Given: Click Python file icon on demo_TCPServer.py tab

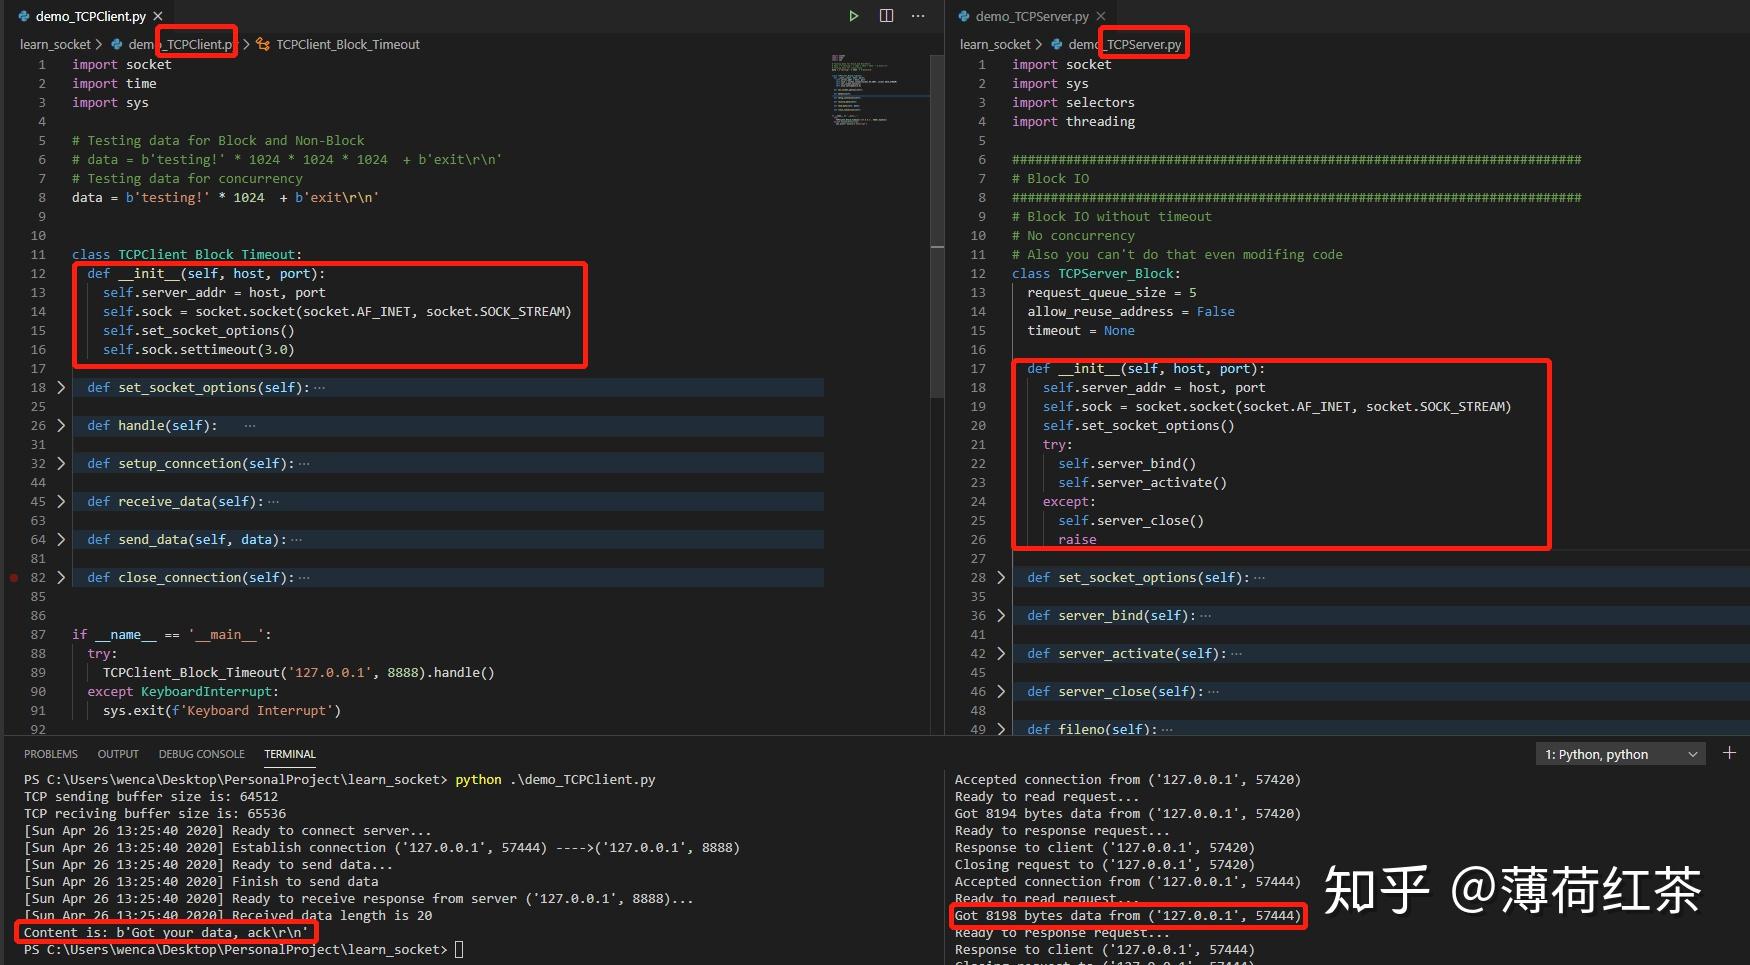Looking at the screenshot, I should coord(965,16).
